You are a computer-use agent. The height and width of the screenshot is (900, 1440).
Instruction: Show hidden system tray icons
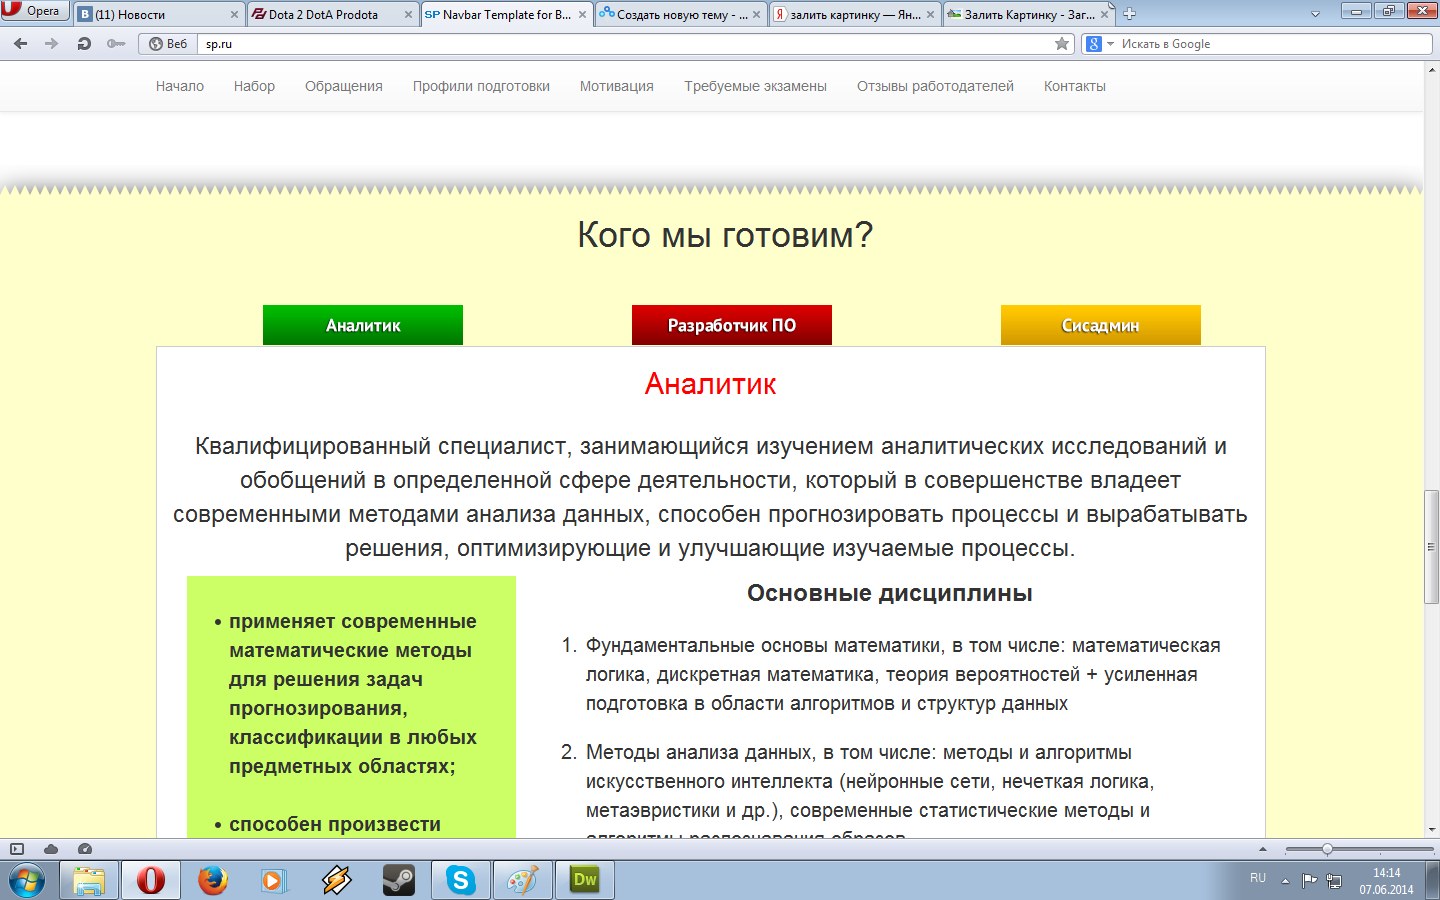click(1285, 881)
